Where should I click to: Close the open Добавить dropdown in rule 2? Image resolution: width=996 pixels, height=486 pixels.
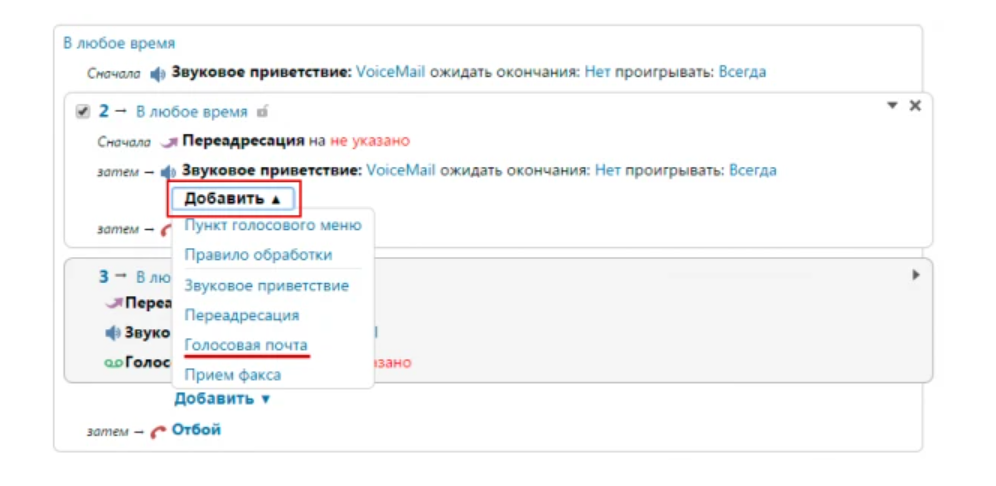[x=233, y=199]
